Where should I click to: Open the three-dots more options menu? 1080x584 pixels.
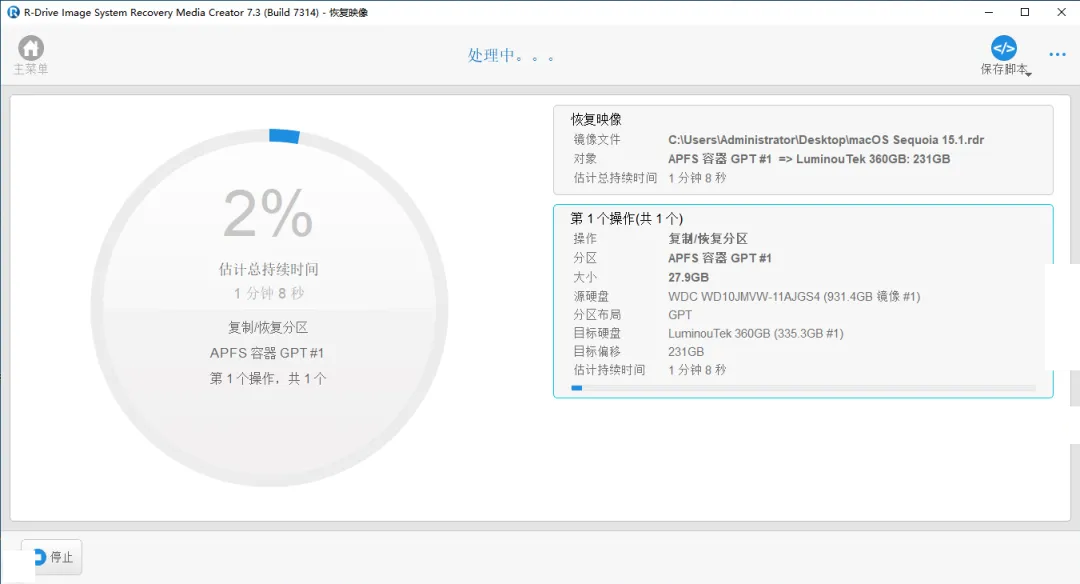[x=1057, y=54]
